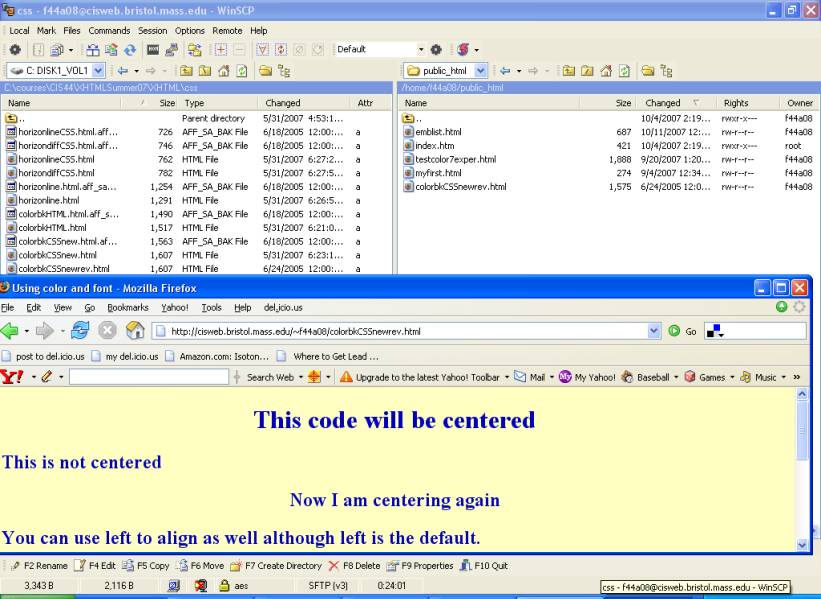Refresh the local panel directory listing
Viewport: 821px width, 599px height.
click(241, 71)
